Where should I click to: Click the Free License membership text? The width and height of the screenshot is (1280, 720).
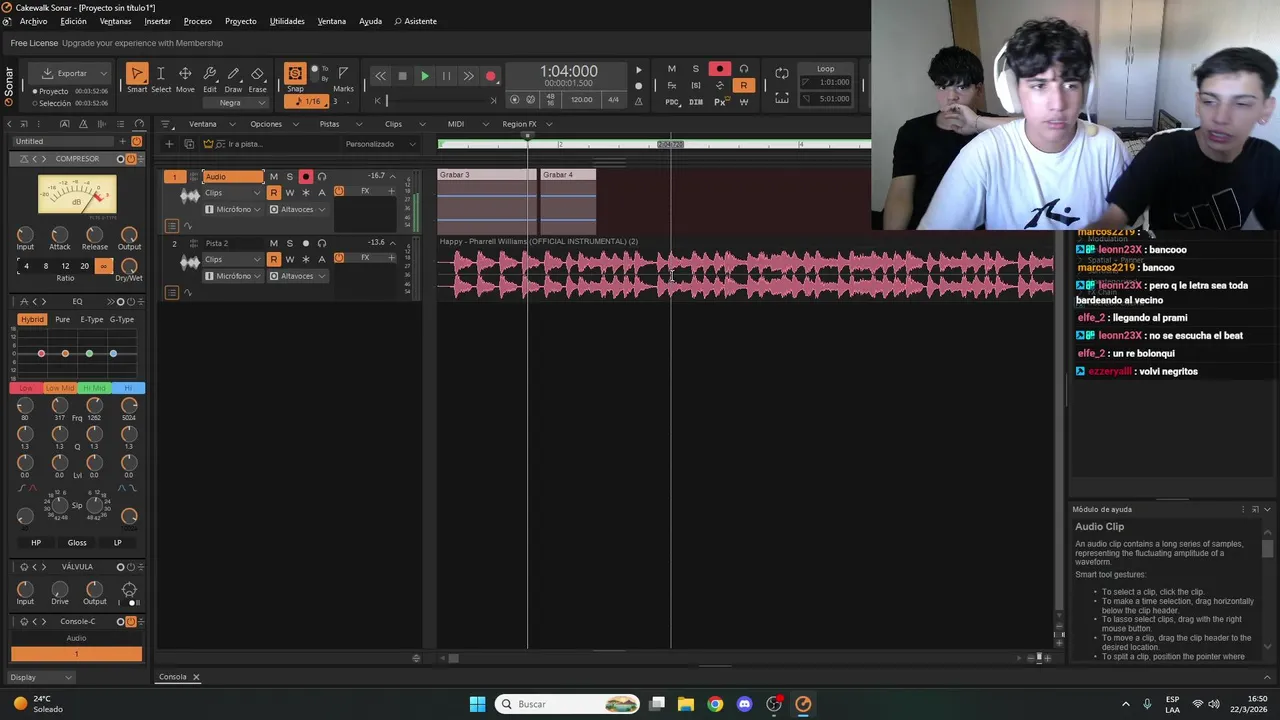[116, 43]
